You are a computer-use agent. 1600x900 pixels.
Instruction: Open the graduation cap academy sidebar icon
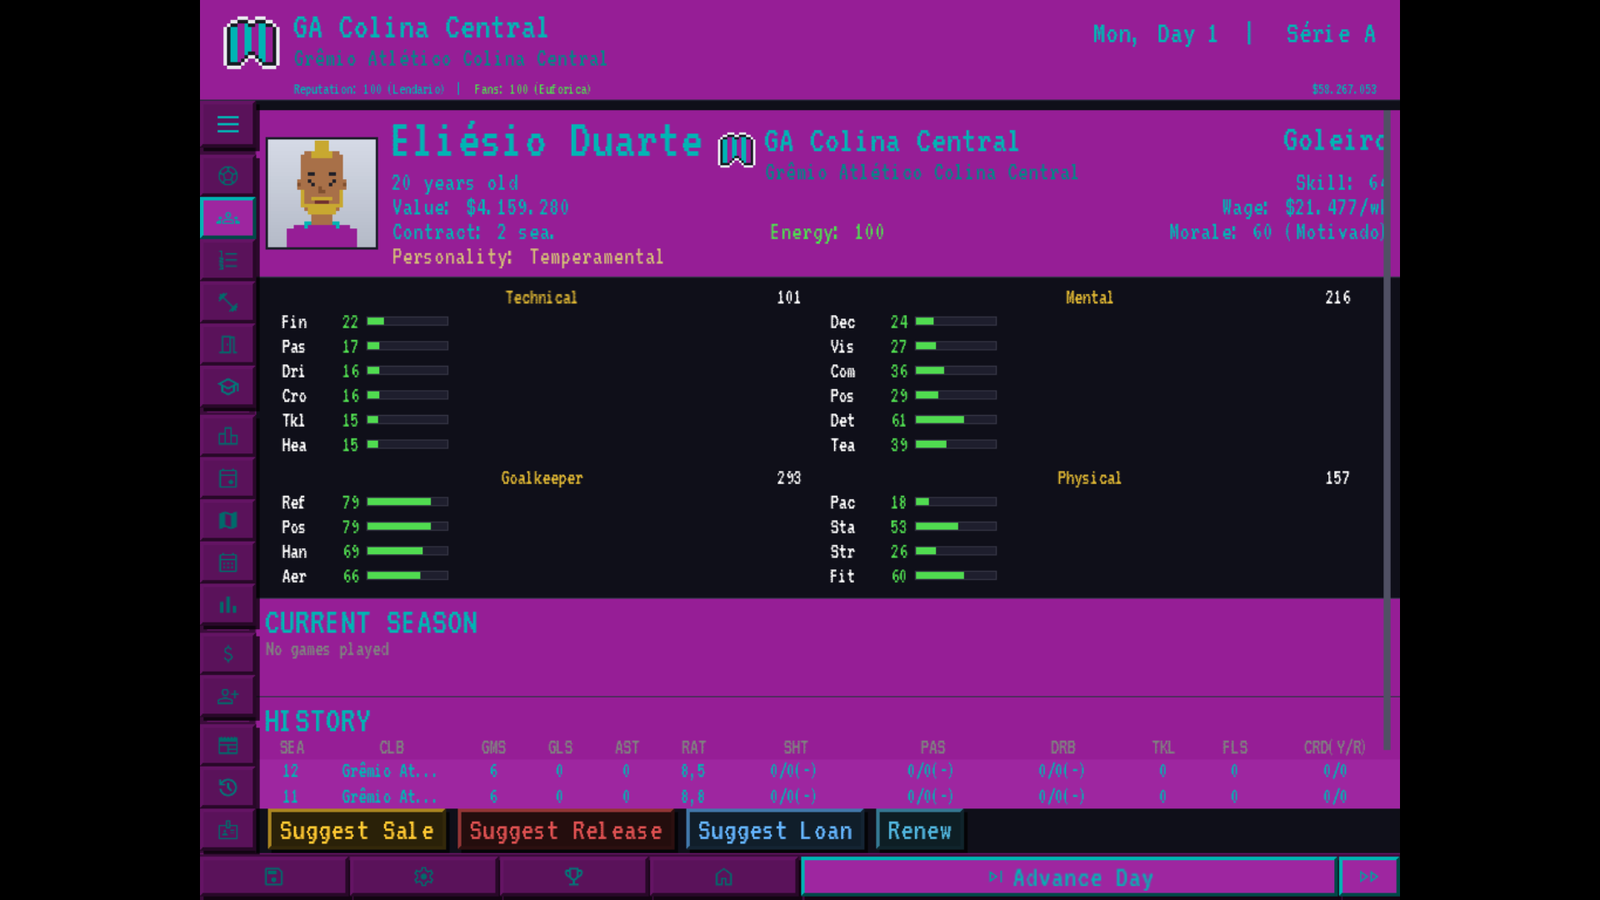(228, 387)
